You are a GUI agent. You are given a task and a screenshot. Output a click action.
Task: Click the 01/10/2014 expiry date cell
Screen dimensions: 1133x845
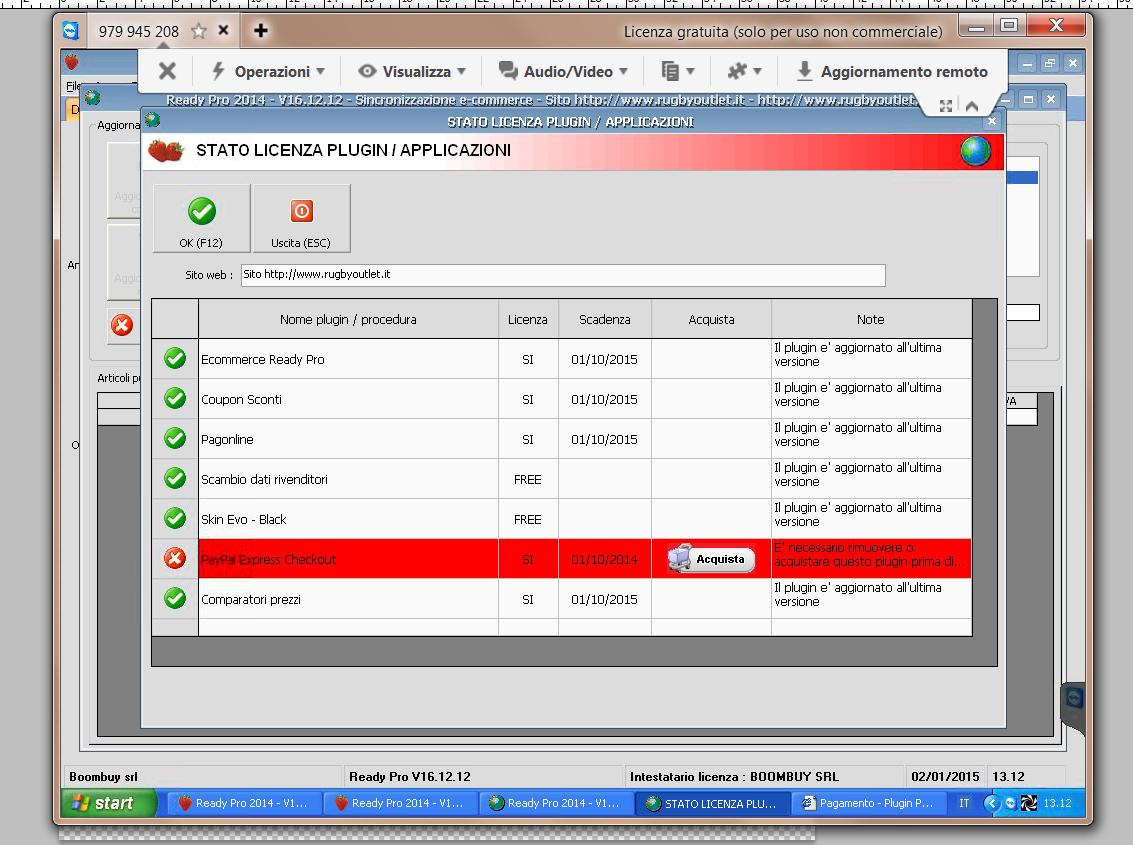[x=605, y=559]
